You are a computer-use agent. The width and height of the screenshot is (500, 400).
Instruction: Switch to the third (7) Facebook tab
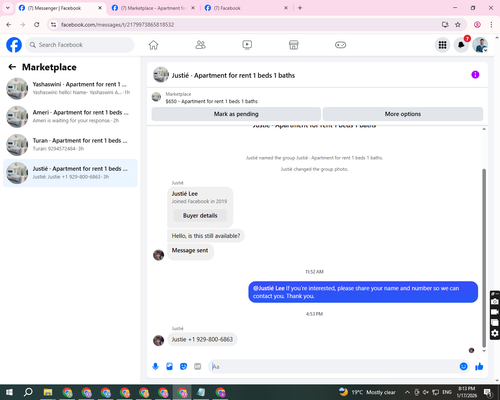247,8
